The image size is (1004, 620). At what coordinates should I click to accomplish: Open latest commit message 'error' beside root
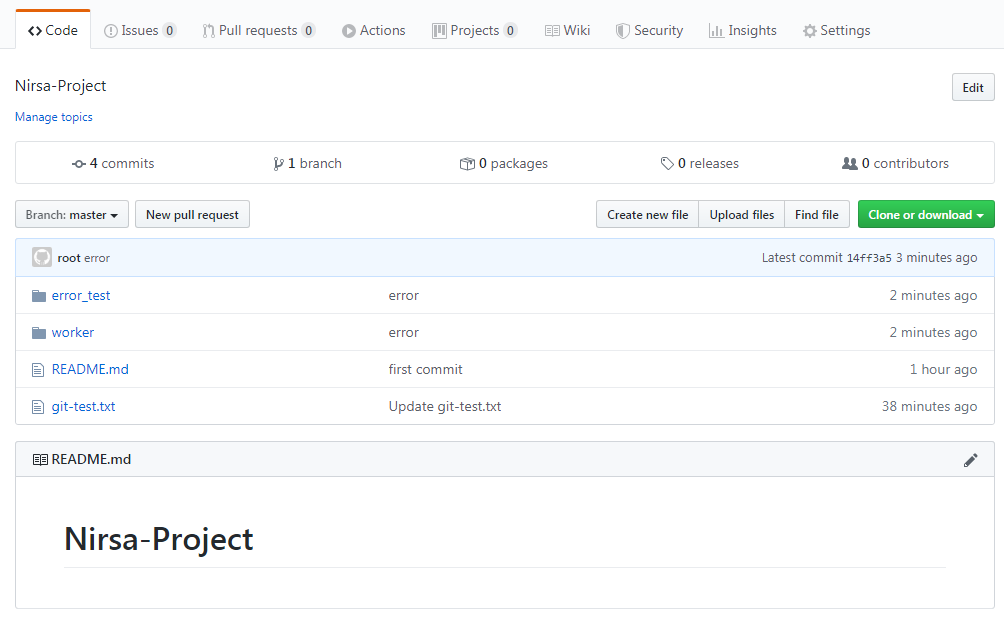pos(97,258)
